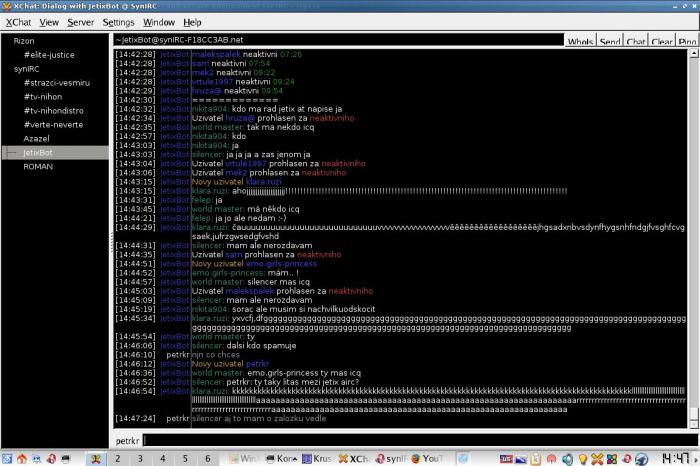Click the taskbar hide arrow at right edge
700x466 pixels.
click(x=696, y=459)
